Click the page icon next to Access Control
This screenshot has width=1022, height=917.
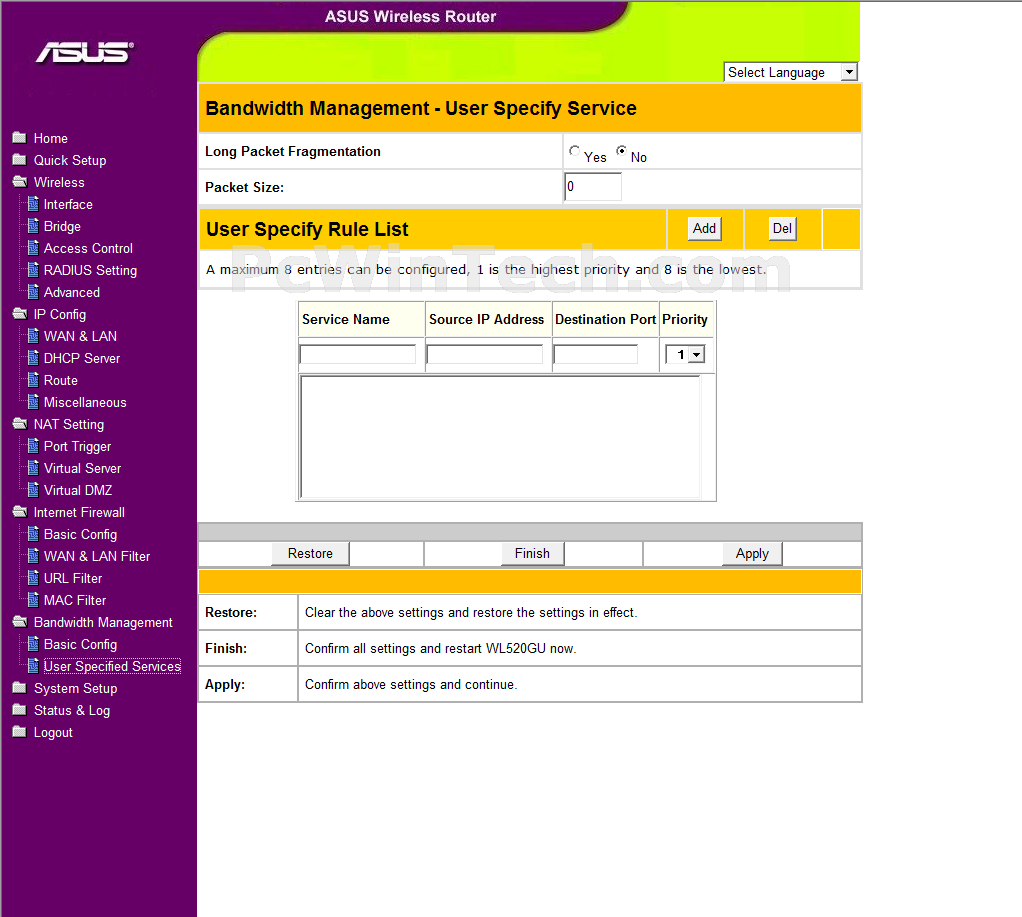click(x=33, y=248)
